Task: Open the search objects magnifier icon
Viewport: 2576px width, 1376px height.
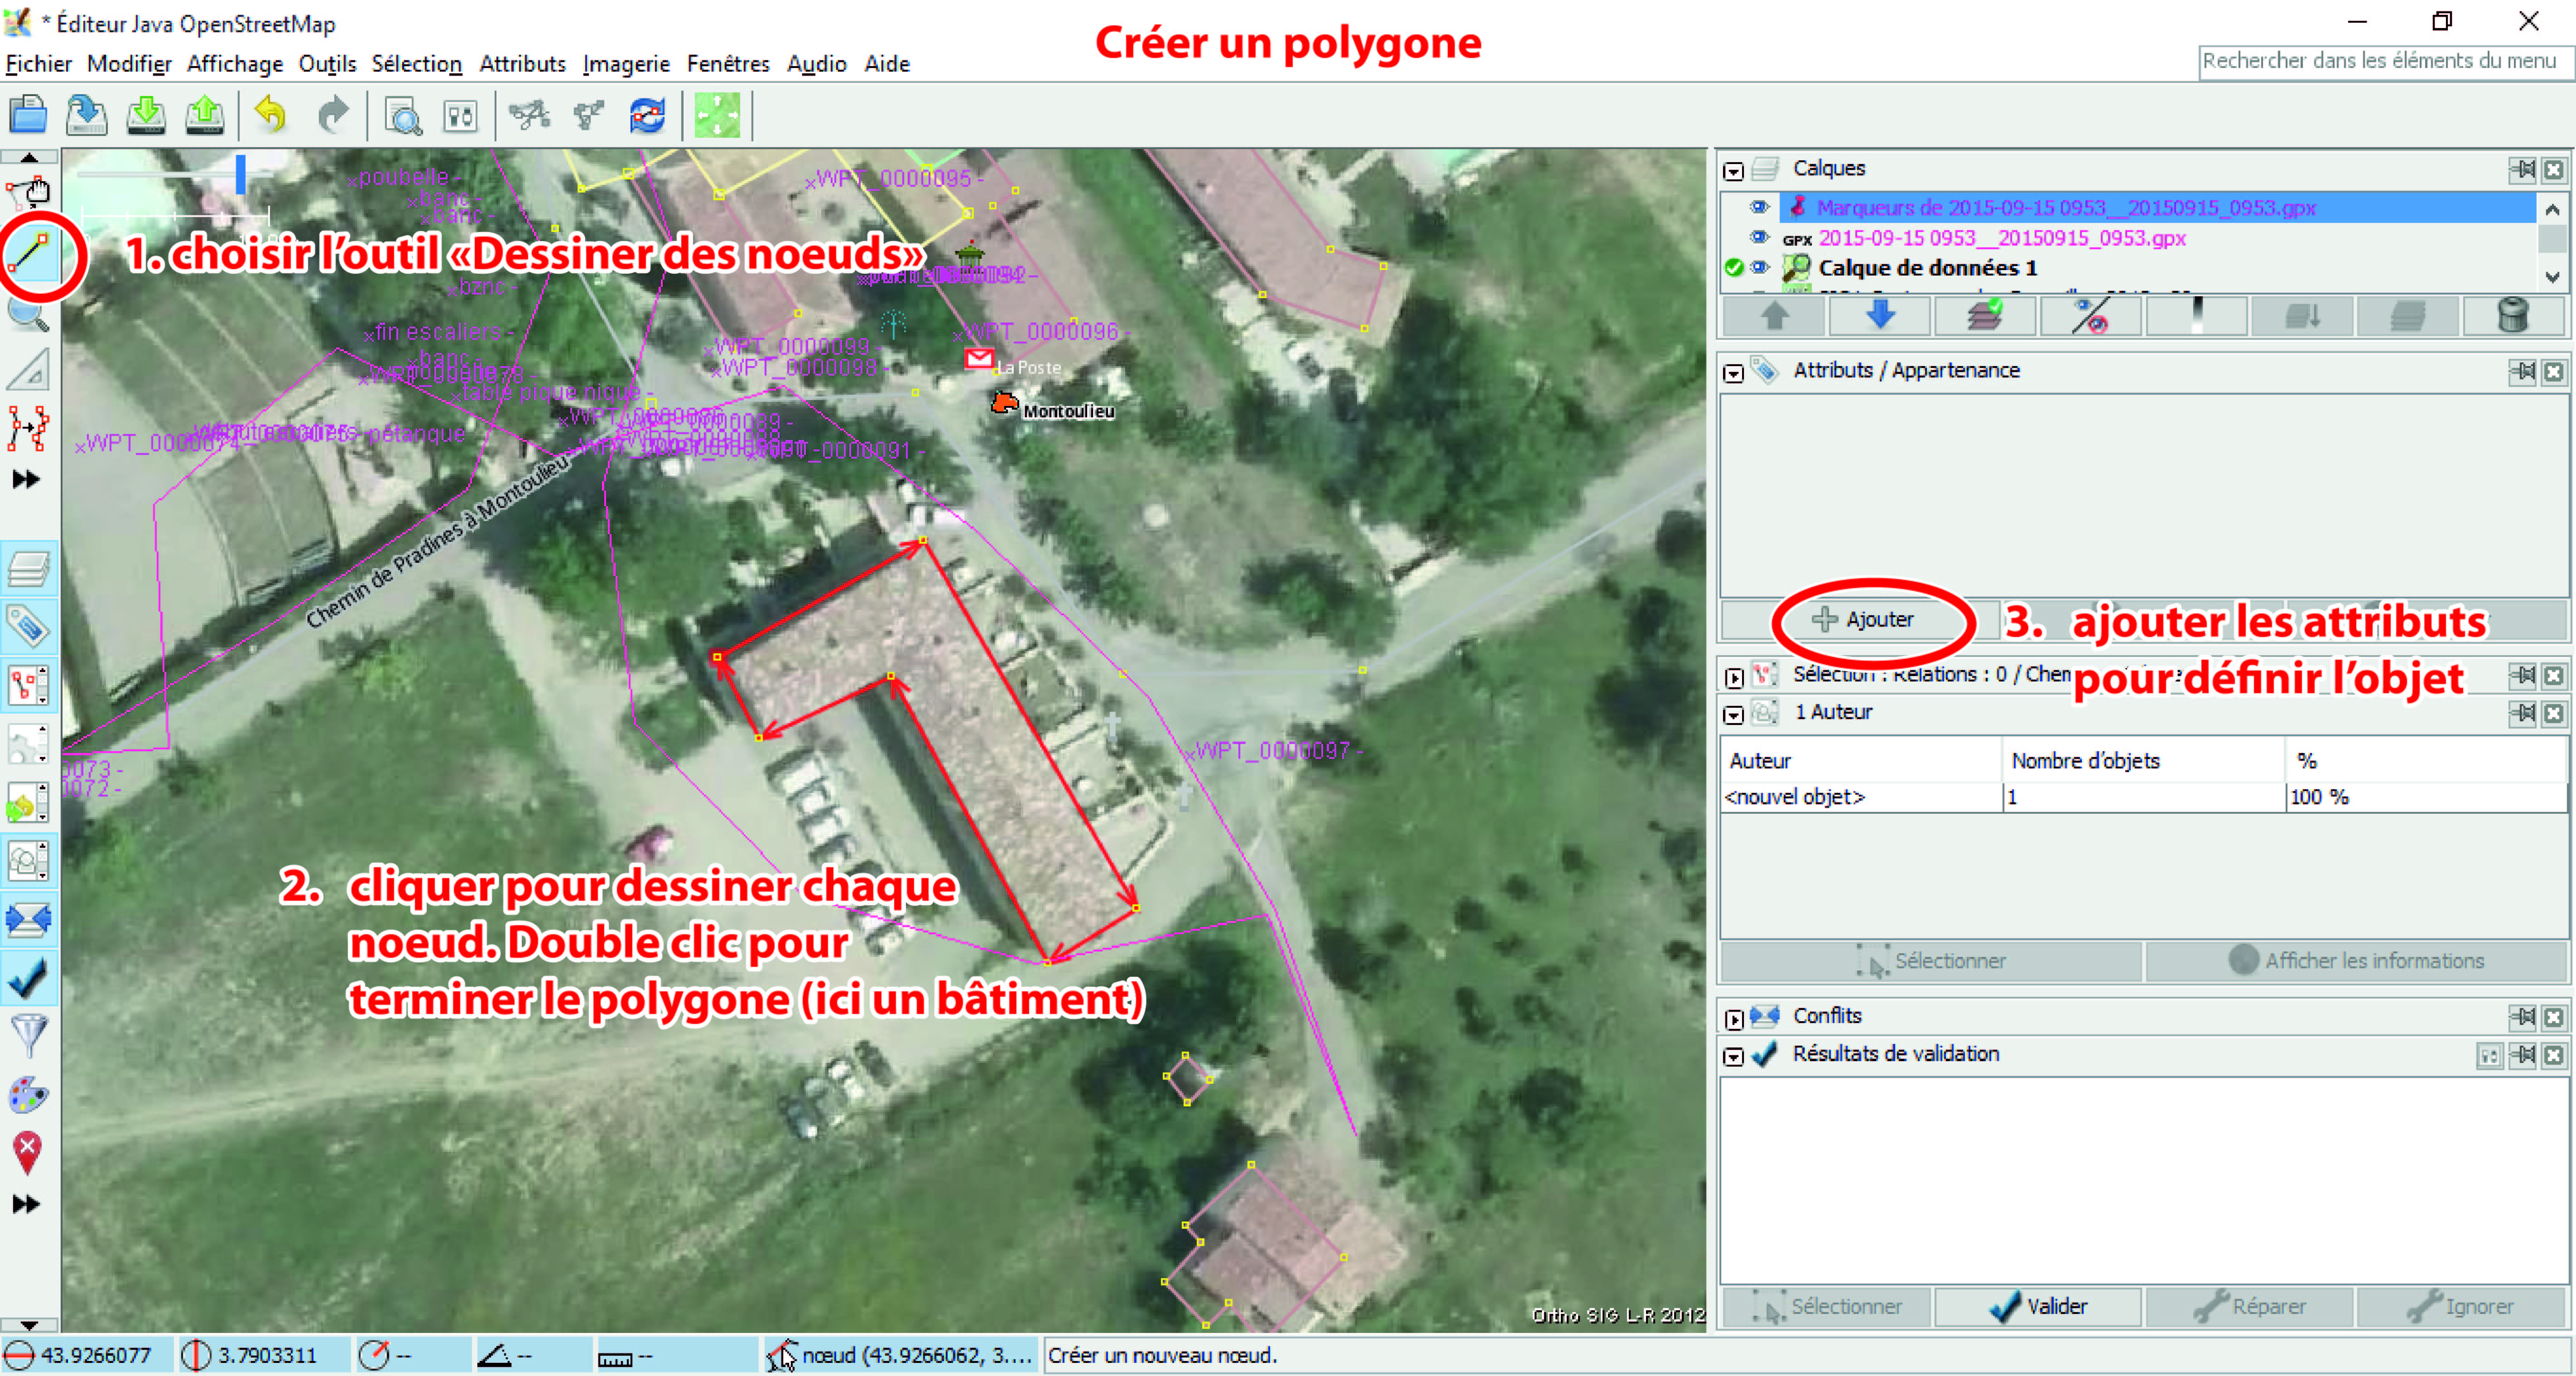Action: 403,116
